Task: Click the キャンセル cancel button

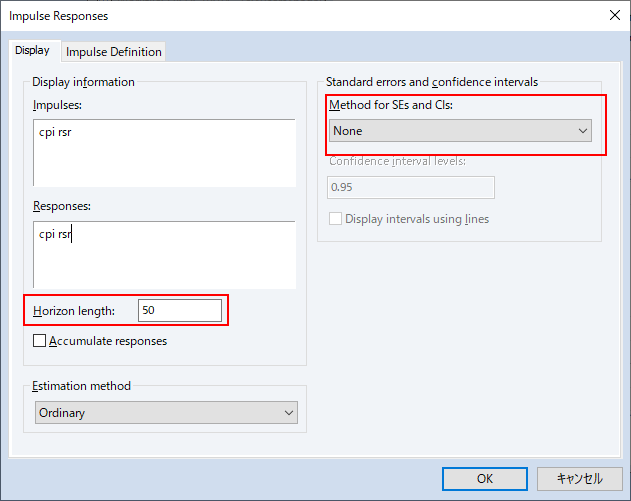Action: 579,478
